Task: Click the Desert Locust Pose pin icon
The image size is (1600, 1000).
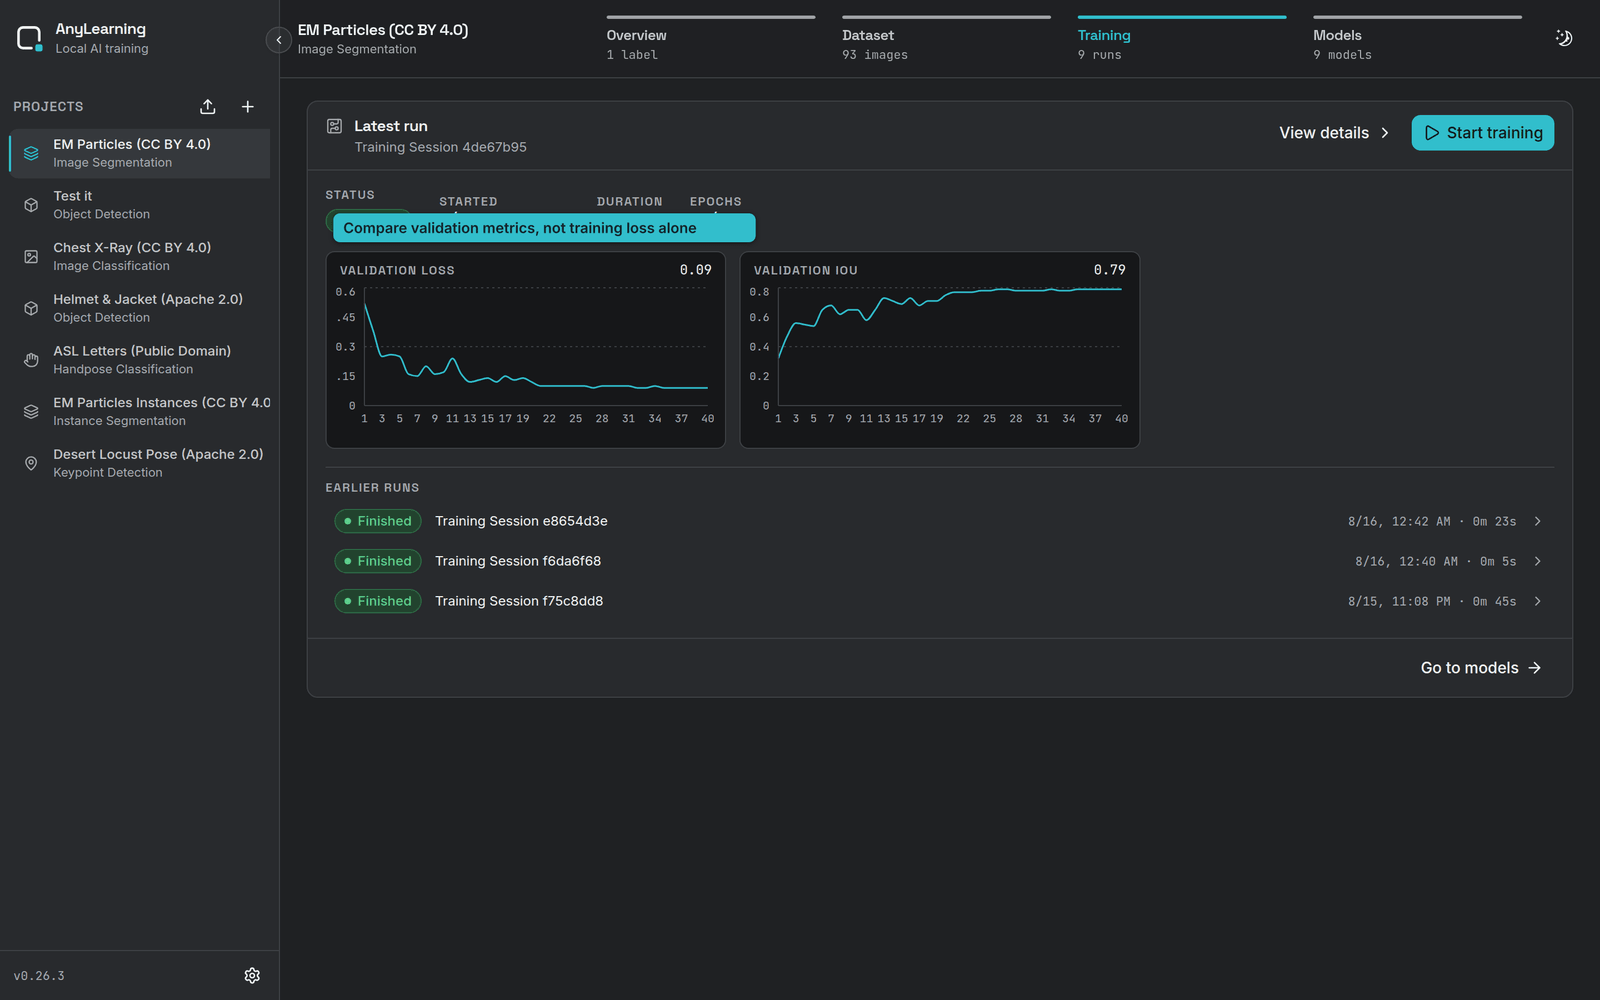Action: (31, 463)
